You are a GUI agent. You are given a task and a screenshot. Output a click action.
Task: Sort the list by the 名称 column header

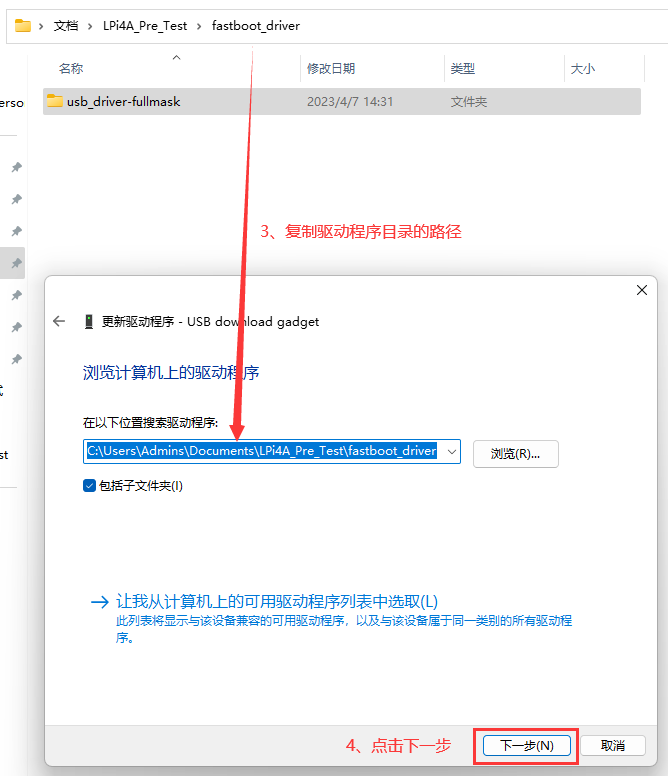click(71, 68)
